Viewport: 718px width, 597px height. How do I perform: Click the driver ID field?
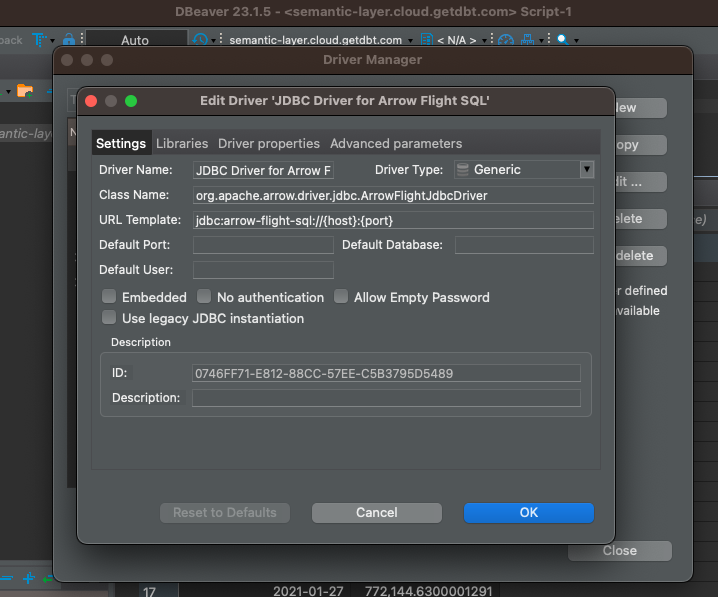pos(386,373)
